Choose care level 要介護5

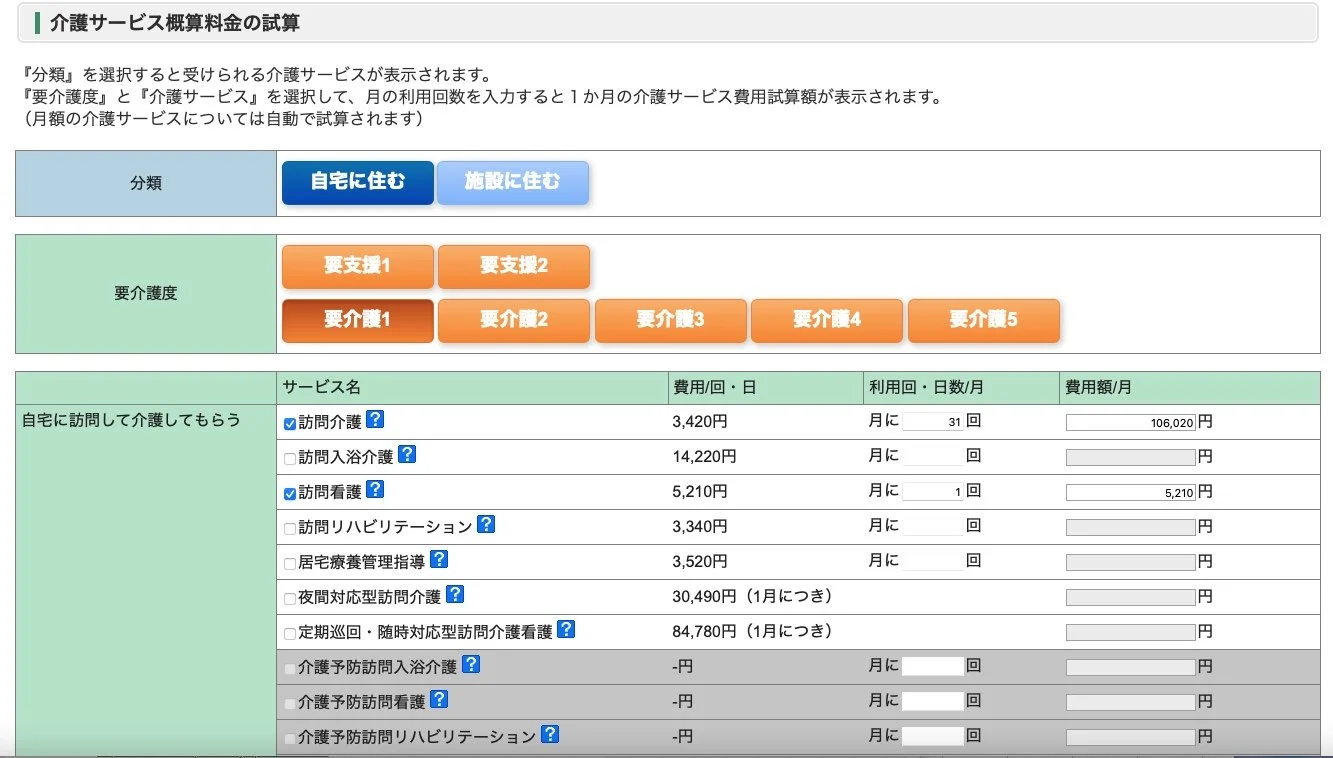coord(984,321)
